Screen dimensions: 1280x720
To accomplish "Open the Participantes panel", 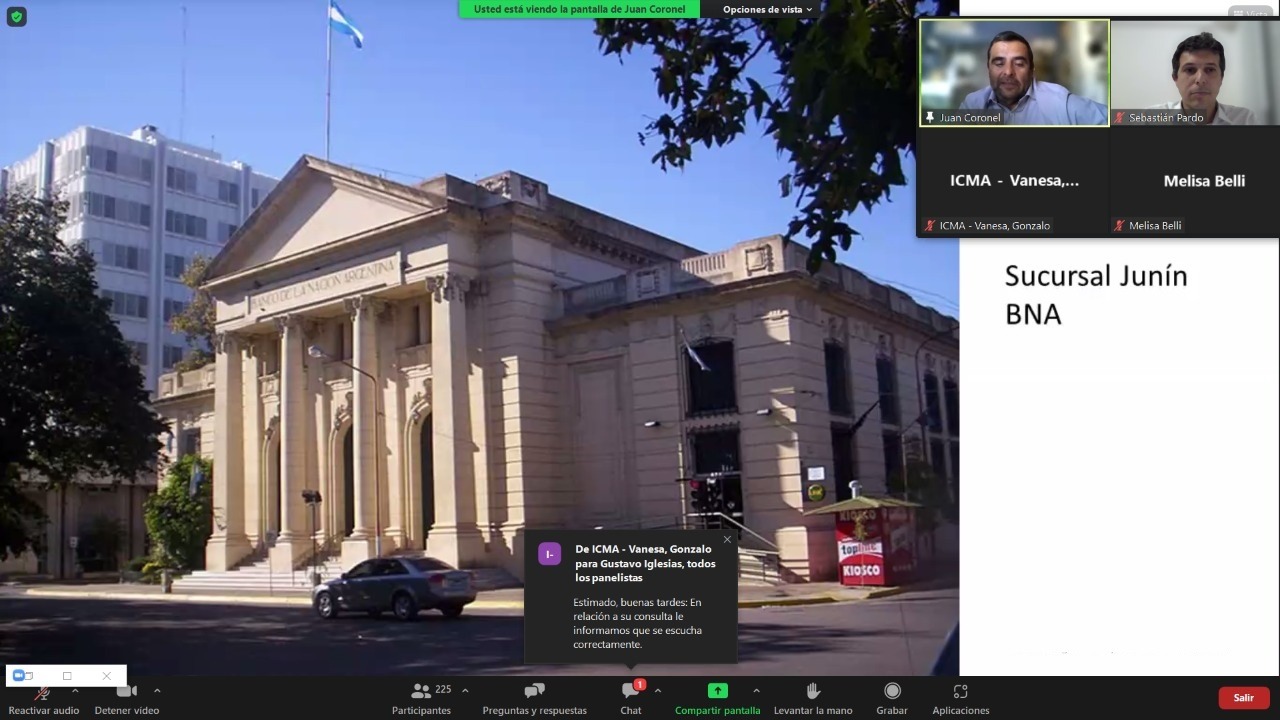I will point(421,698).
